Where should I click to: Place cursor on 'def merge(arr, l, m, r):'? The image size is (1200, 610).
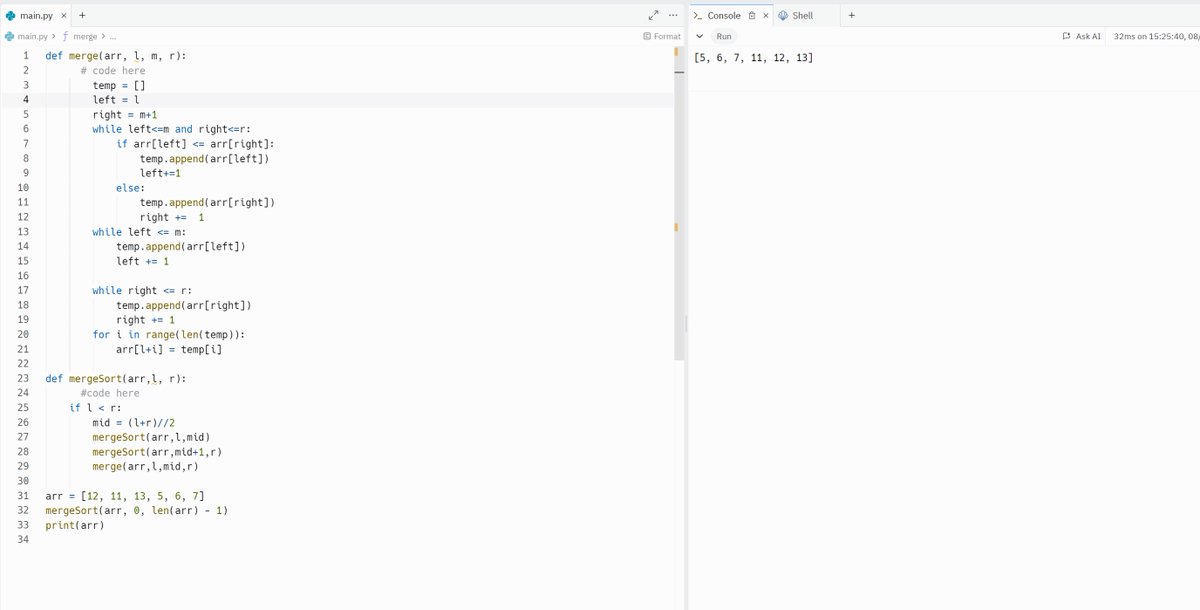click(116, 56)
